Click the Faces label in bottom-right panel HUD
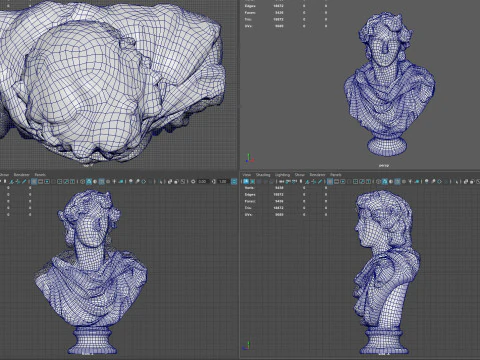Viewport: 480px width, 360px height. tap(250, 201)
